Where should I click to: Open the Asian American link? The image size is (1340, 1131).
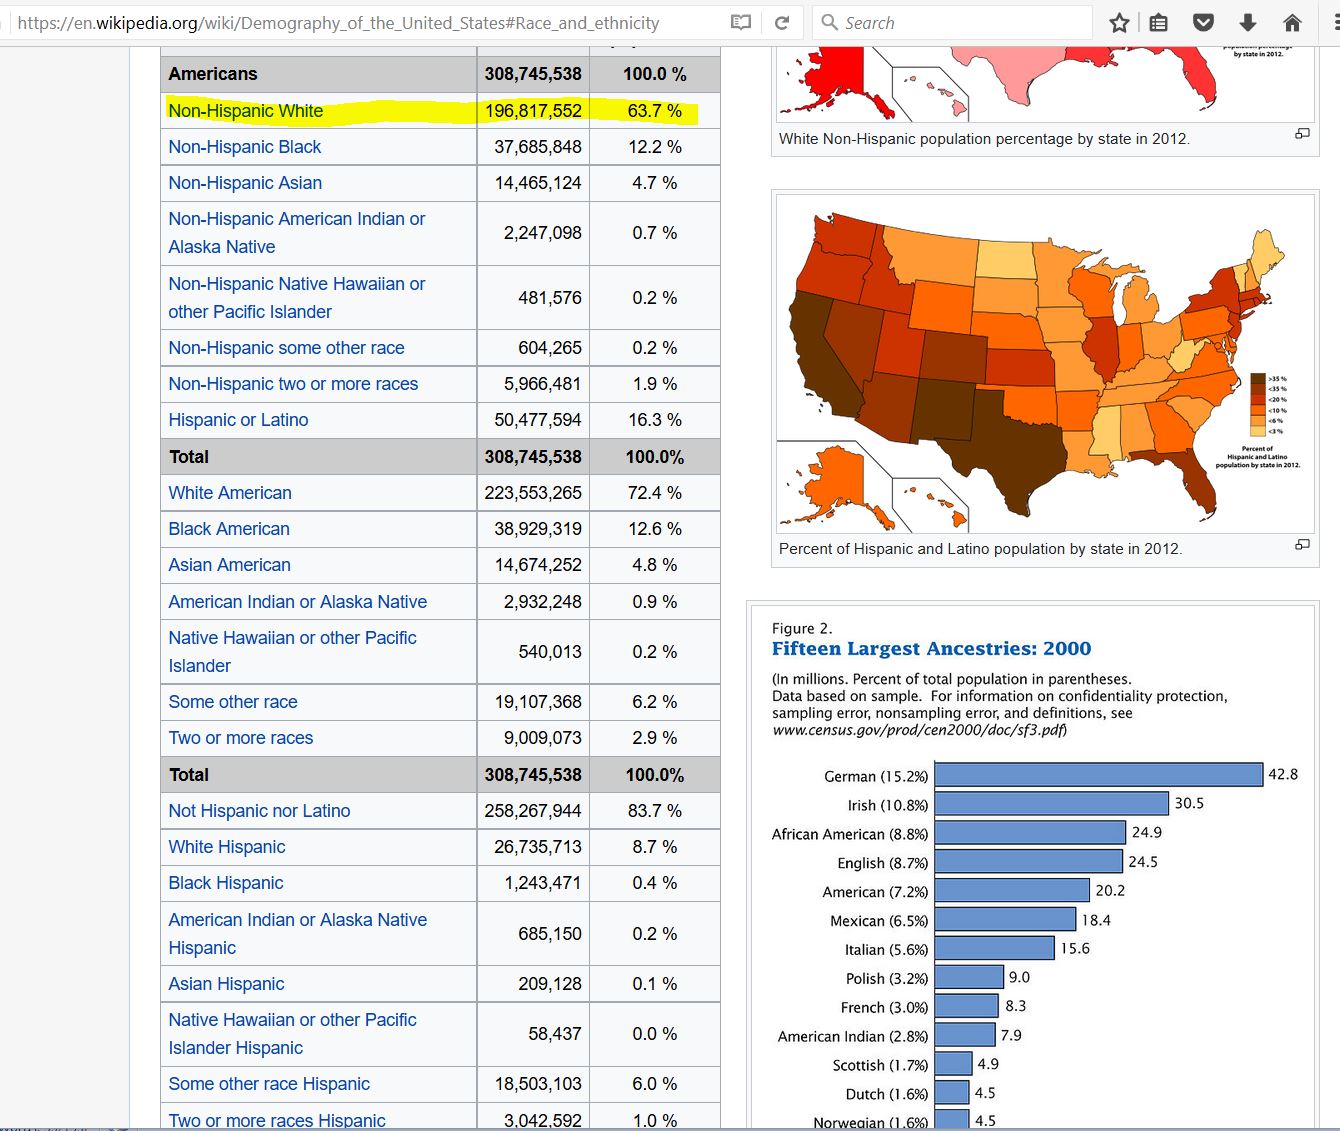(x=229, y=565)
